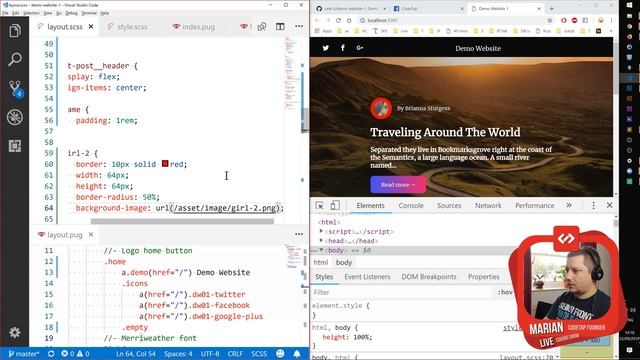
Task: Expand the script node in DOM tree
Action: click(321, 231)
